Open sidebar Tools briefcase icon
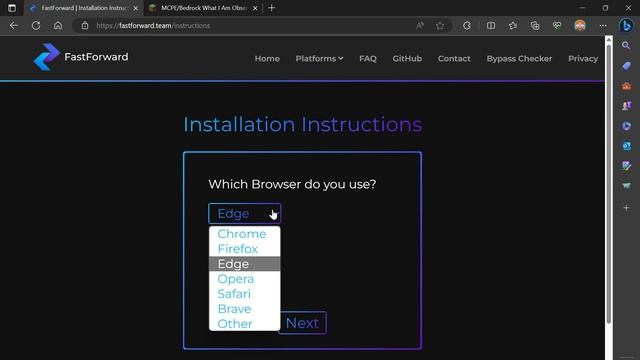The width and height of the screenshot is (640, 360). click(x=626, y=86)
